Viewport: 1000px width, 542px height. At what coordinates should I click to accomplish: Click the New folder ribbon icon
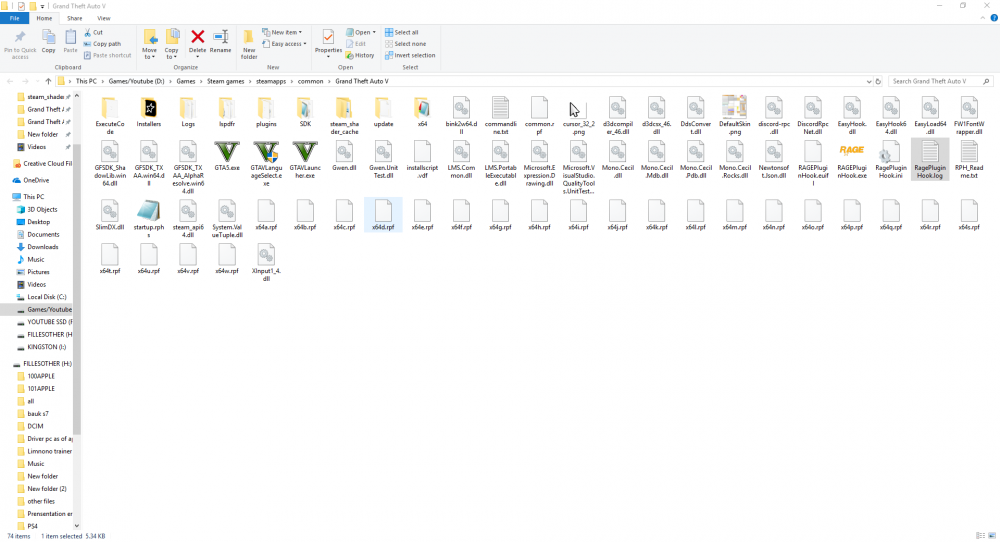(249, 41)
